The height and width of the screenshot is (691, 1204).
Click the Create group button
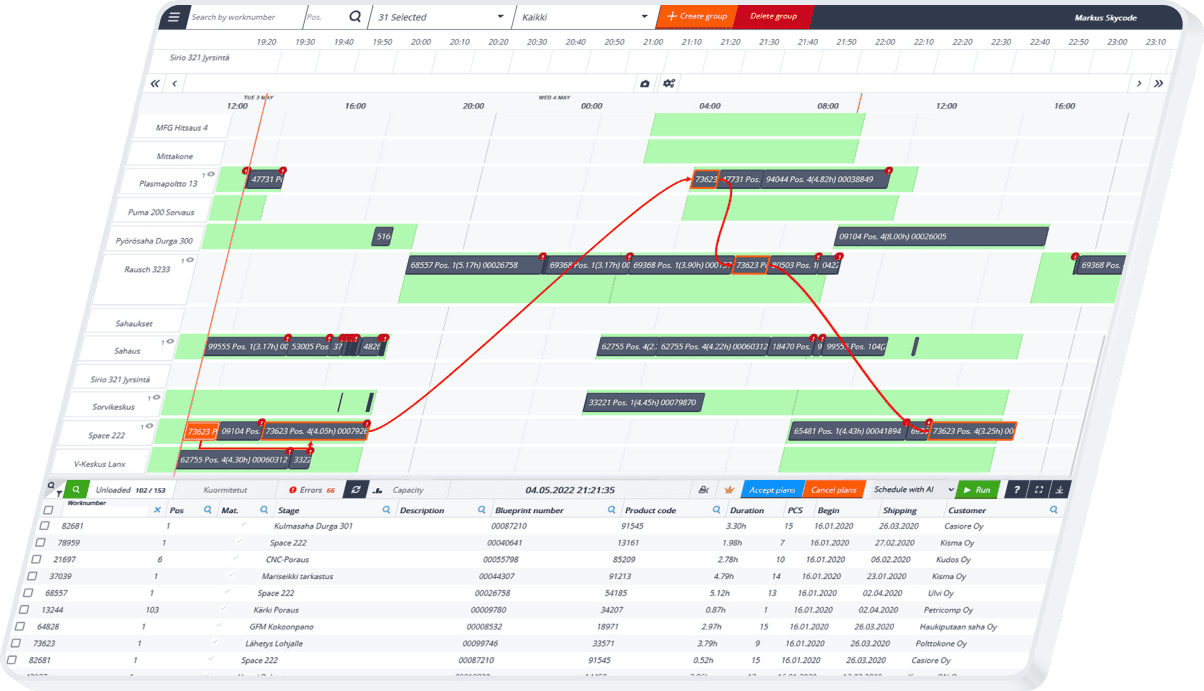tap(696, 17)
